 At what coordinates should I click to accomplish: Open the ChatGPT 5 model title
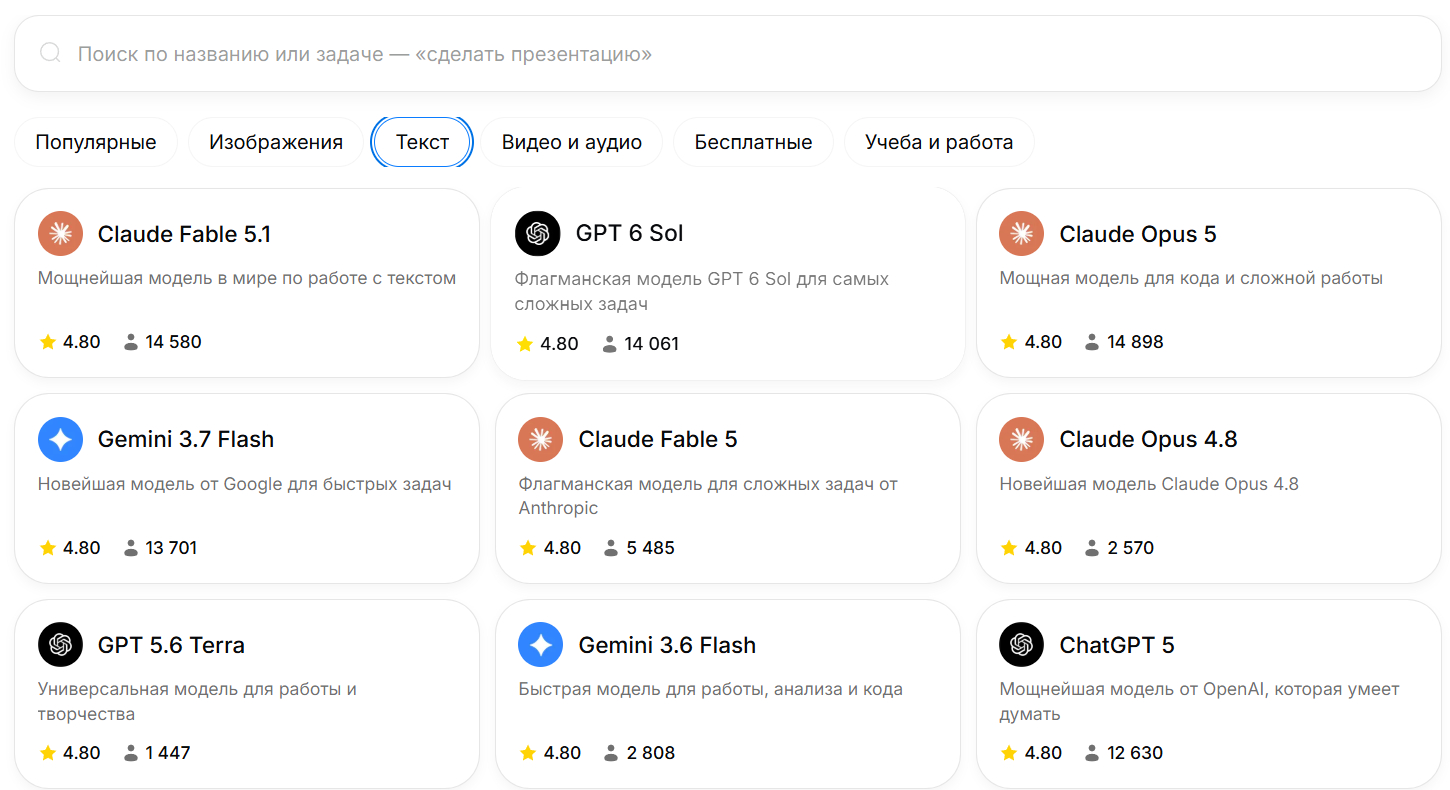tap(1117, 645)
